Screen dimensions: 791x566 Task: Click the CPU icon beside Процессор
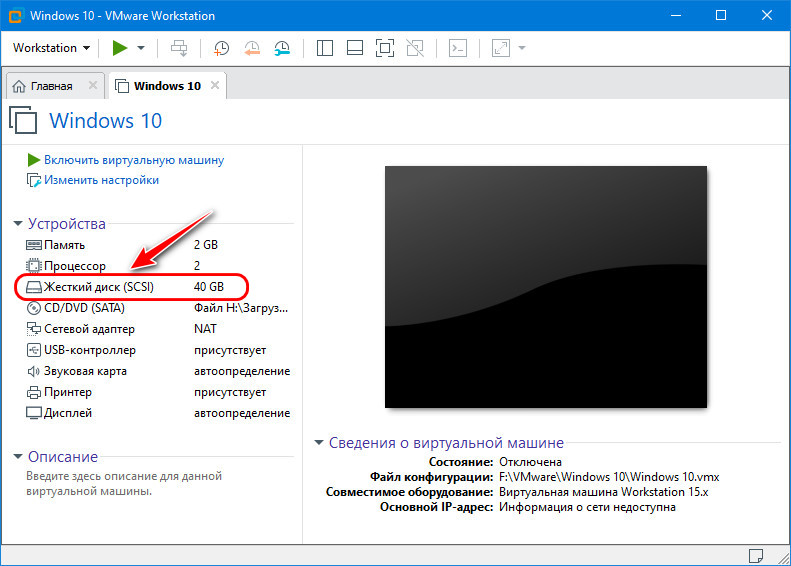coord(33,266)
